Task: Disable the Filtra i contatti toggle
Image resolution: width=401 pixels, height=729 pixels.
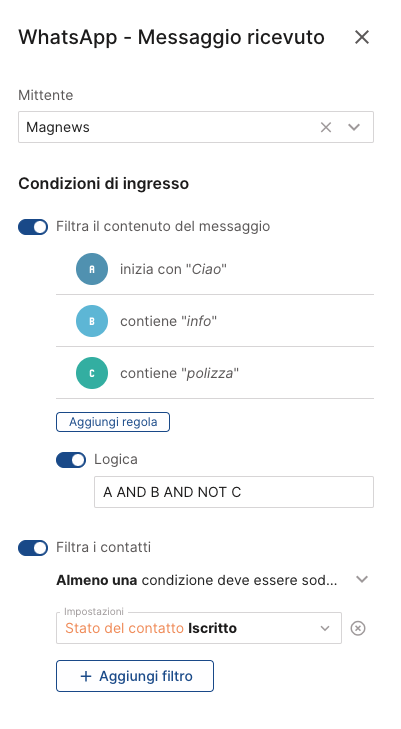Action: coord(33,548)
